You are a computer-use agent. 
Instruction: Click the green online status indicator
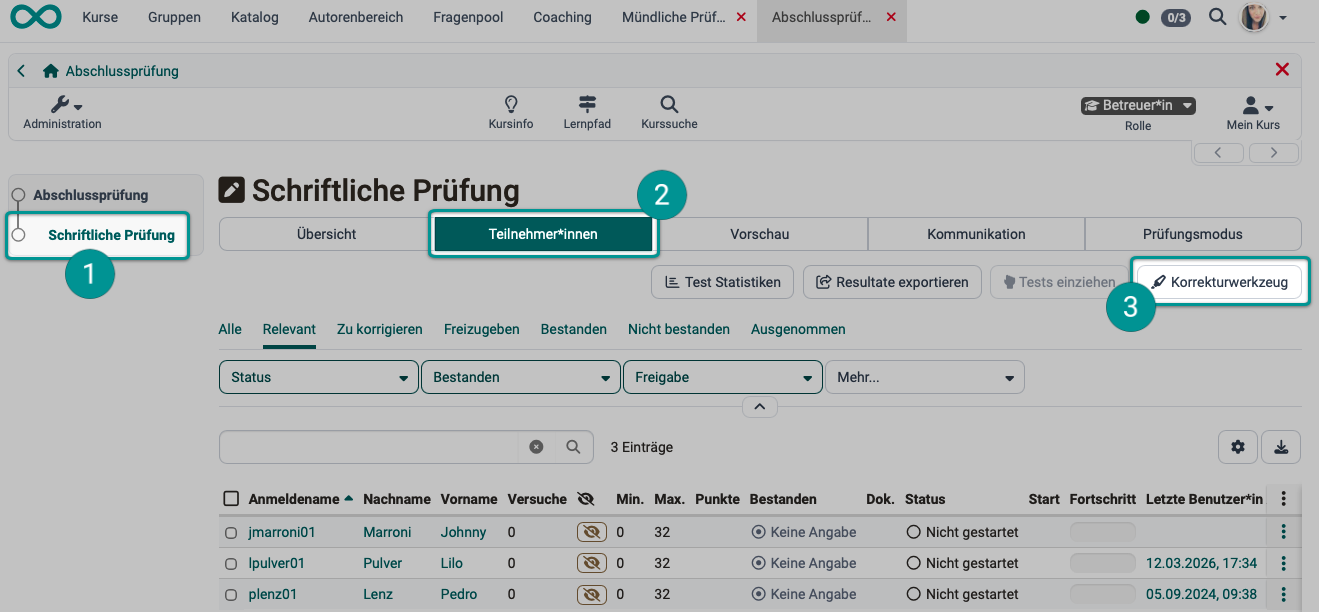coord(1143,17)
